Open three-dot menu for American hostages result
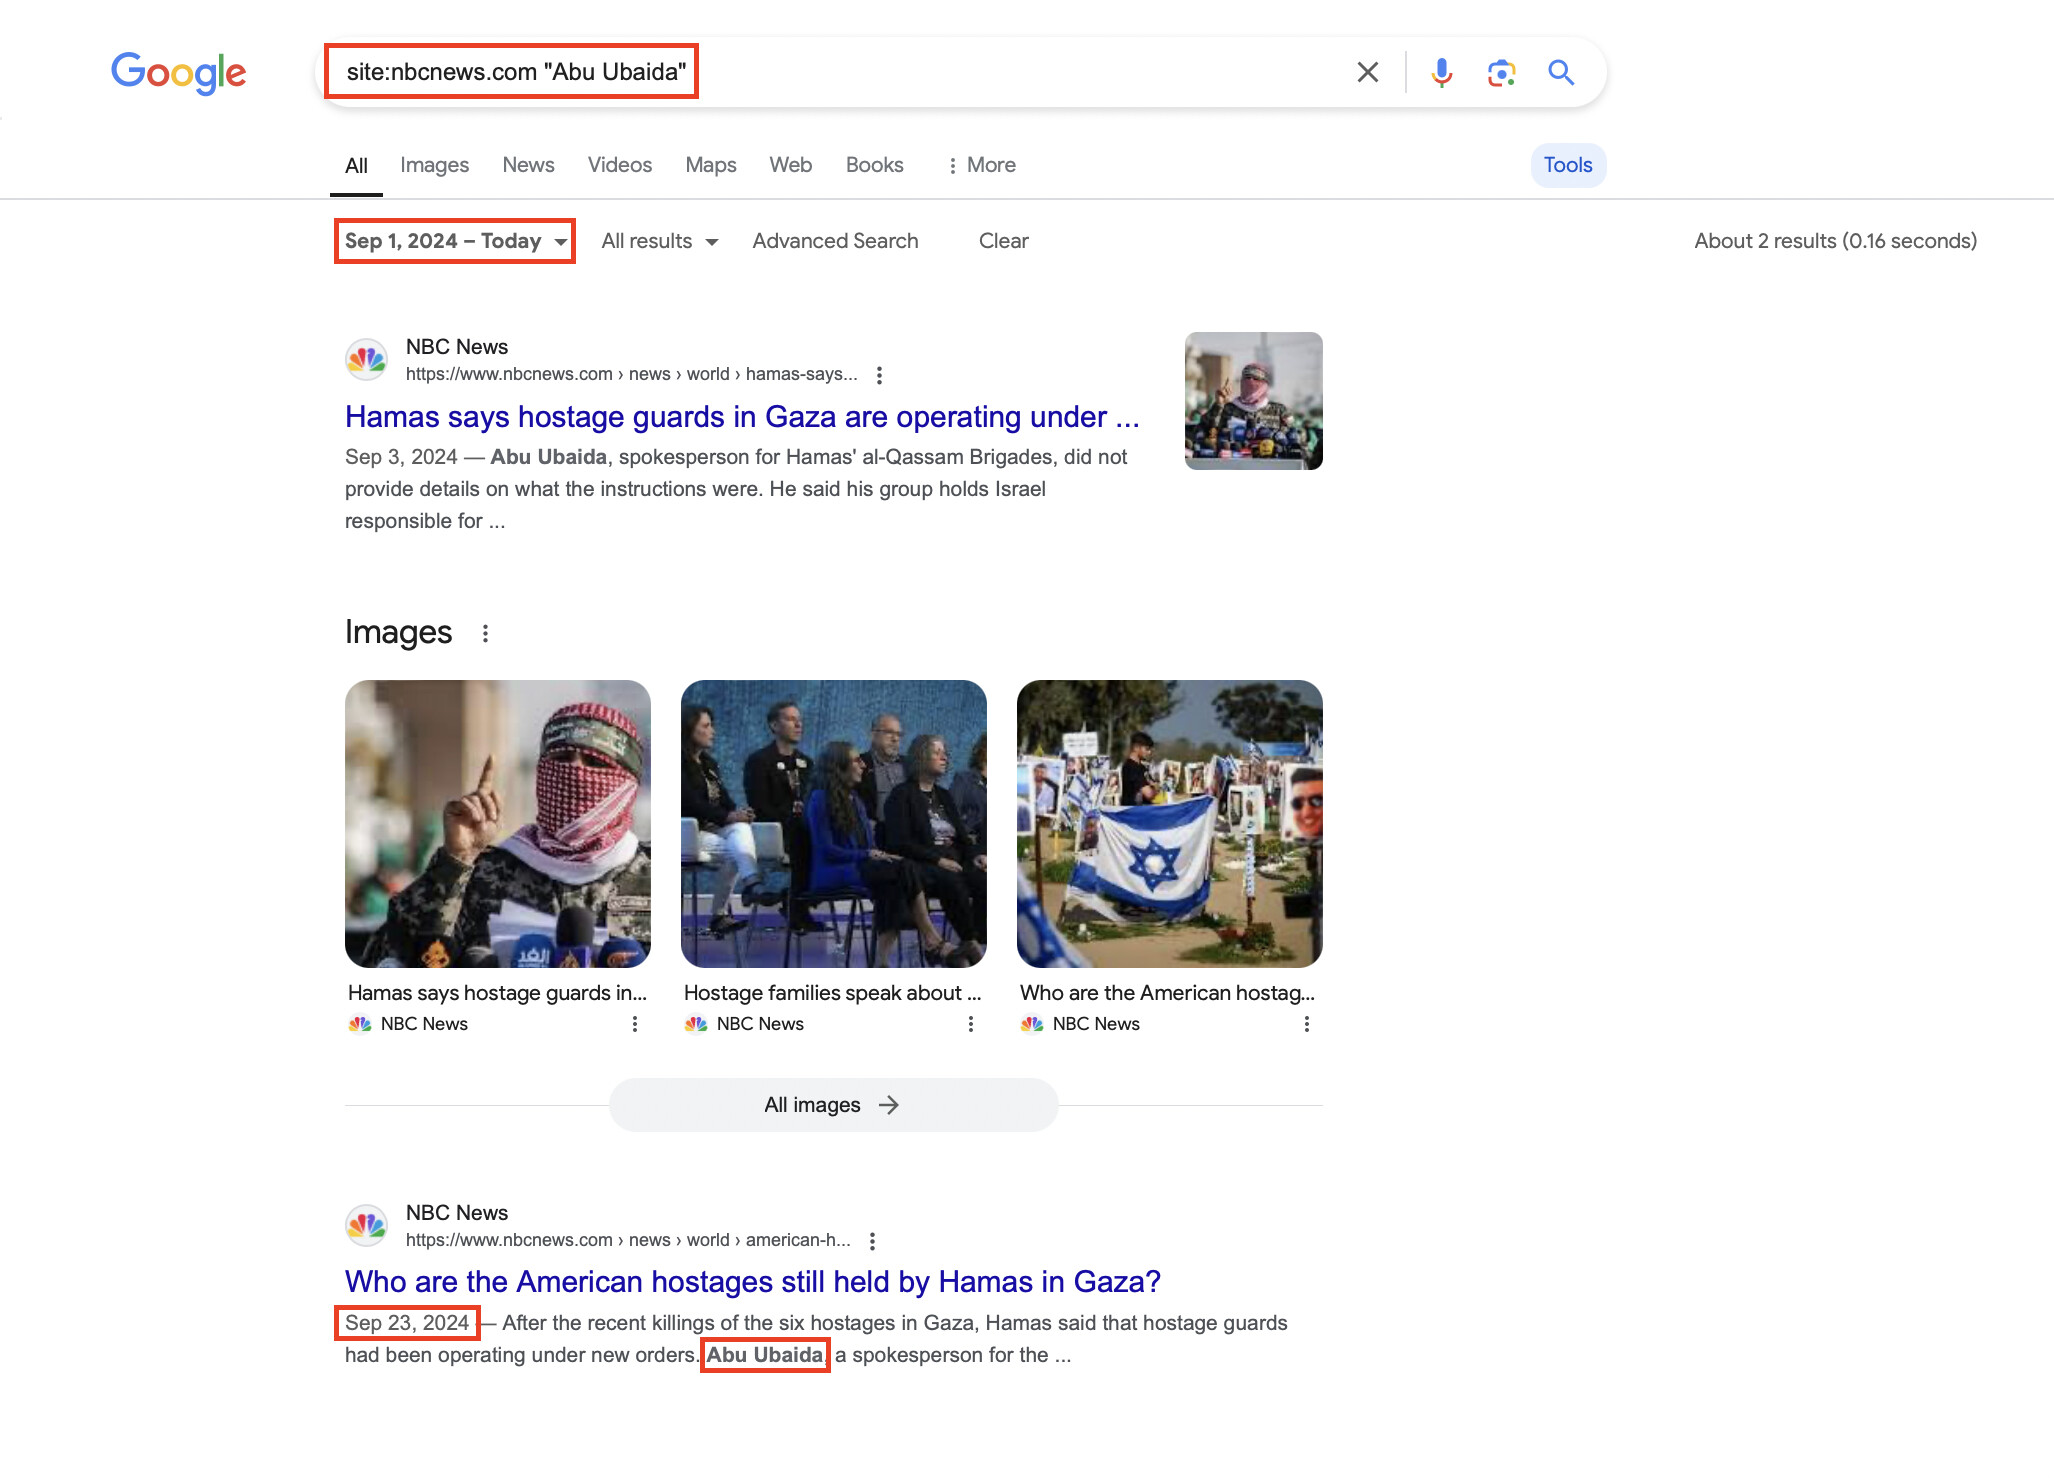Screen dimensions: 2054x1478 (x=872, y=1241)
